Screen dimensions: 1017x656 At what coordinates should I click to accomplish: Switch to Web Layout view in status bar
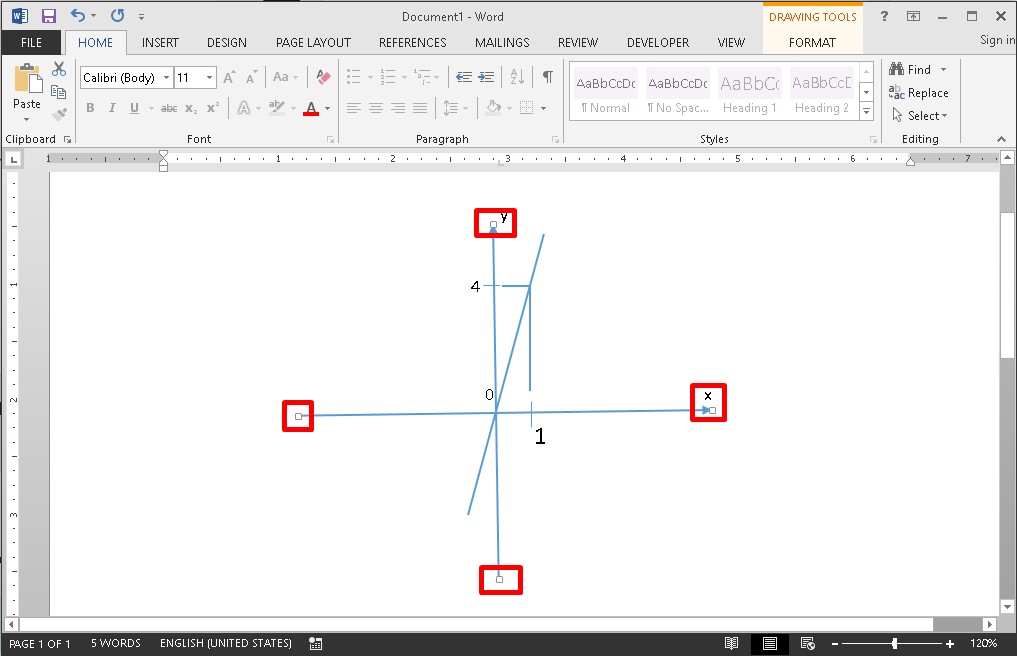pos(807,643)
